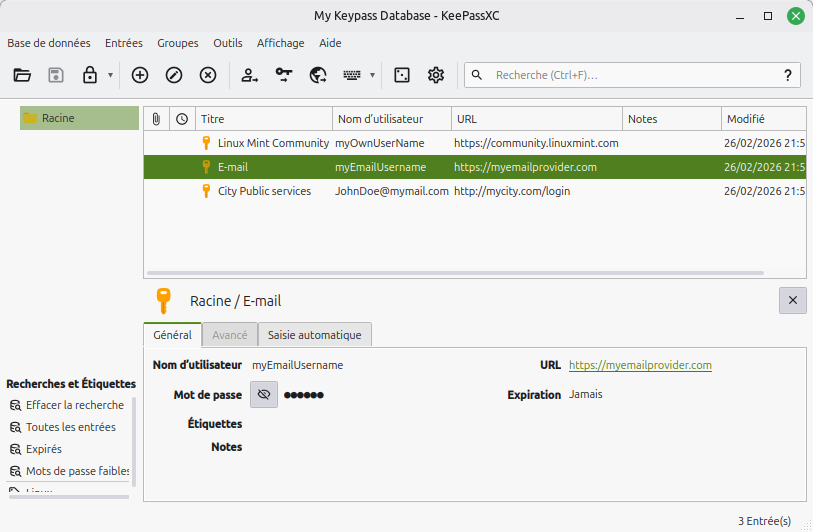Open the password generator dice icon
The width and height of the screenshot is (813, 532).
(402, 75)
